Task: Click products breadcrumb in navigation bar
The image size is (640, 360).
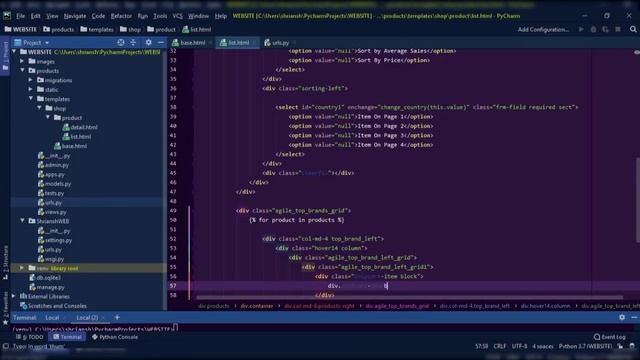Action: click(x=58, y=29)
